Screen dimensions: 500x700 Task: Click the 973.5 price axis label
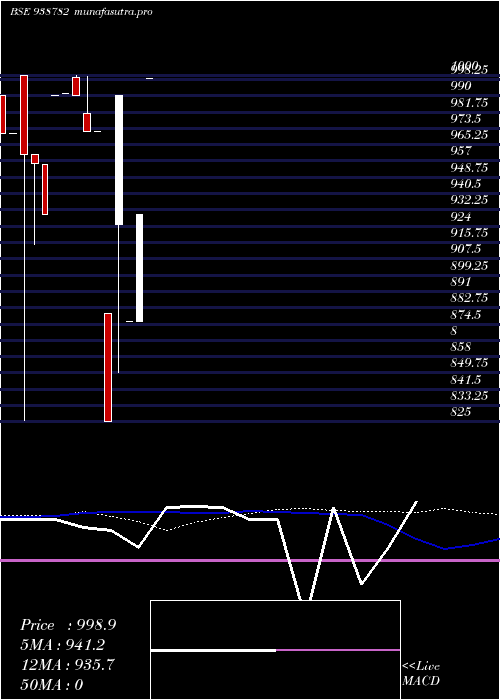465,119
